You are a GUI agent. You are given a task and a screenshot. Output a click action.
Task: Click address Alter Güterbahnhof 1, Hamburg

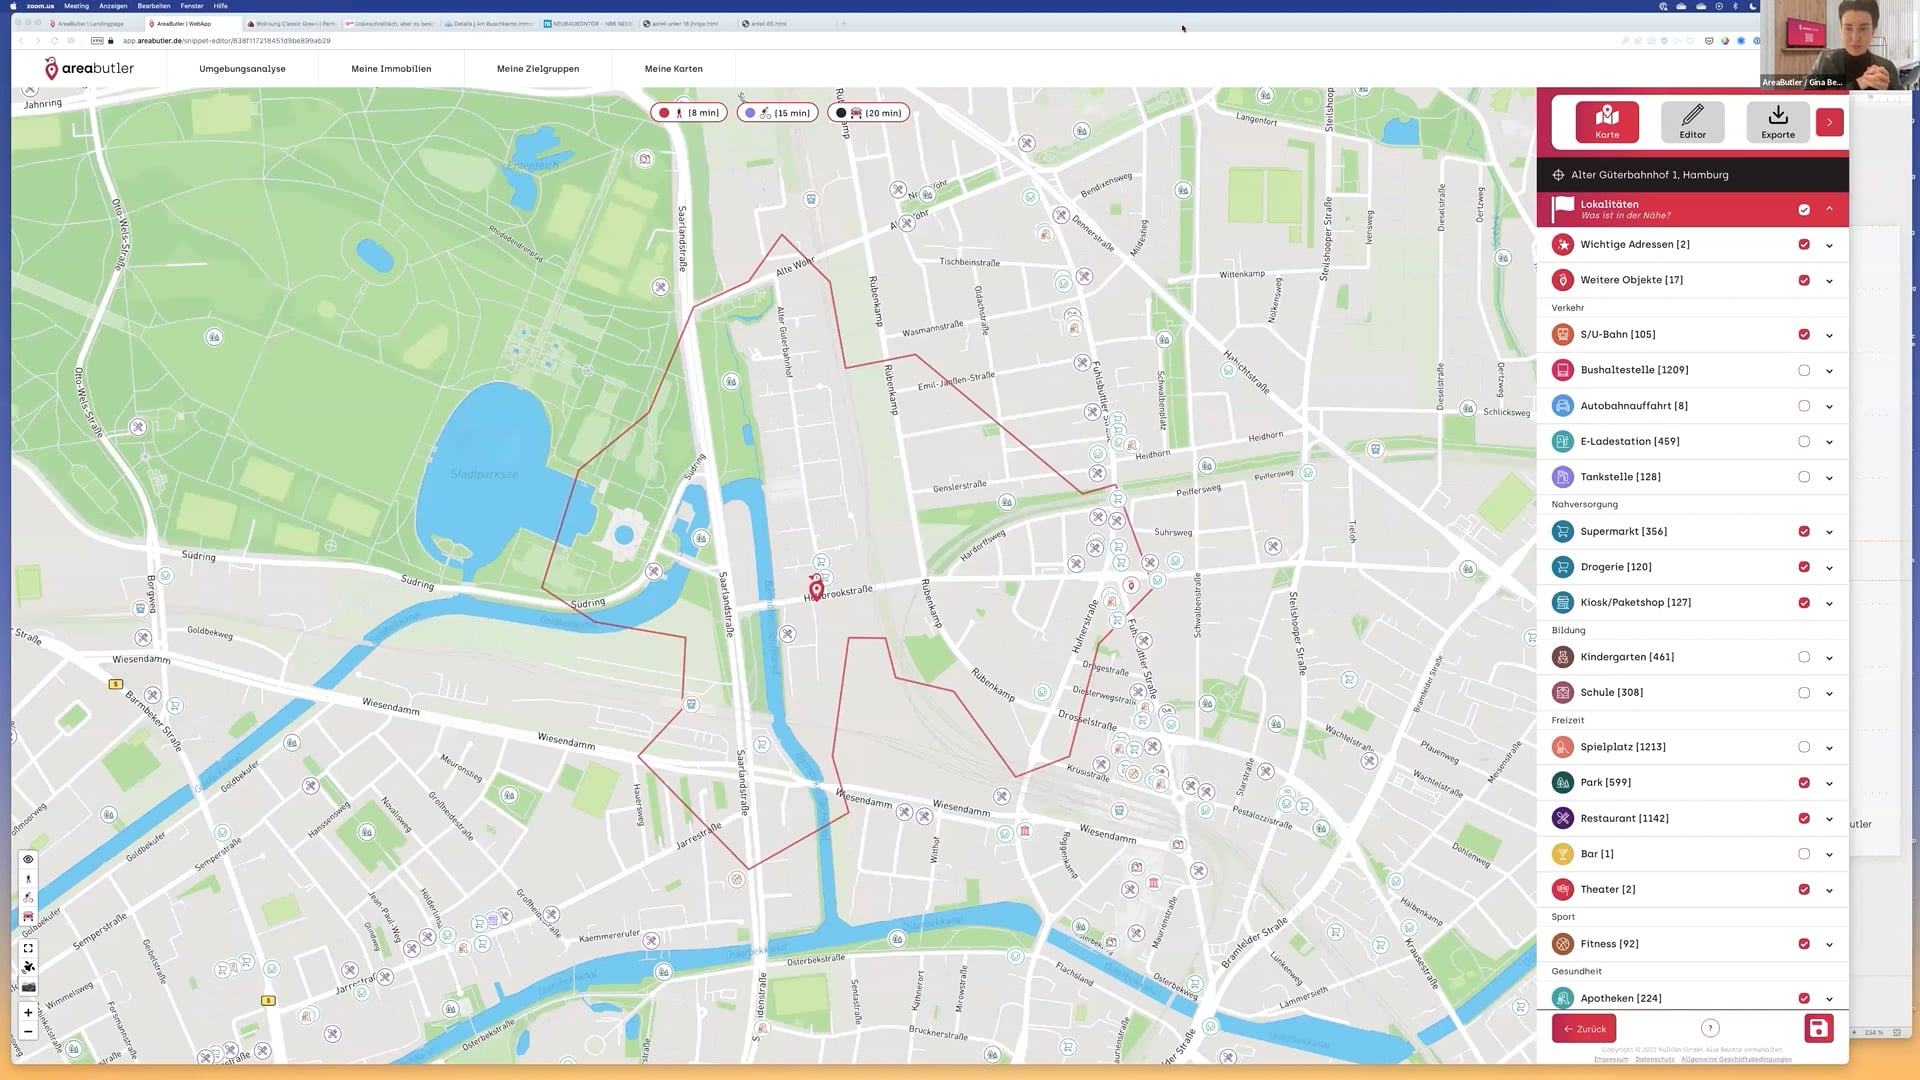(1649, 175)
